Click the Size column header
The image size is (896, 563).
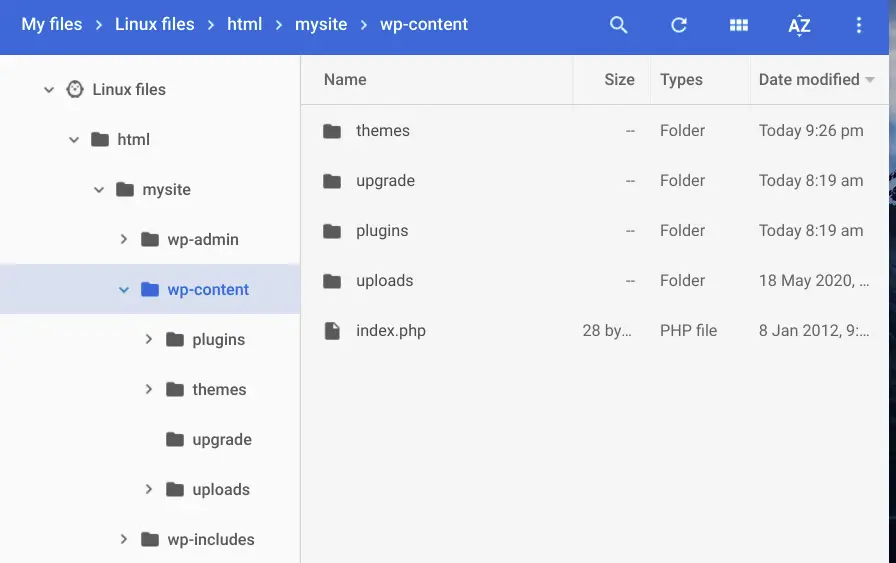pyautogui.click(x=619, y=80)
